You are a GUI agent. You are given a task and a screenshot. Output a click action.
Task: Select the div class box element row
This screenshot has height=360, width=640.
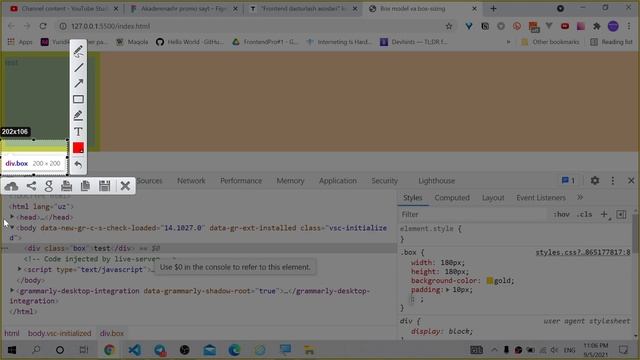198,248
